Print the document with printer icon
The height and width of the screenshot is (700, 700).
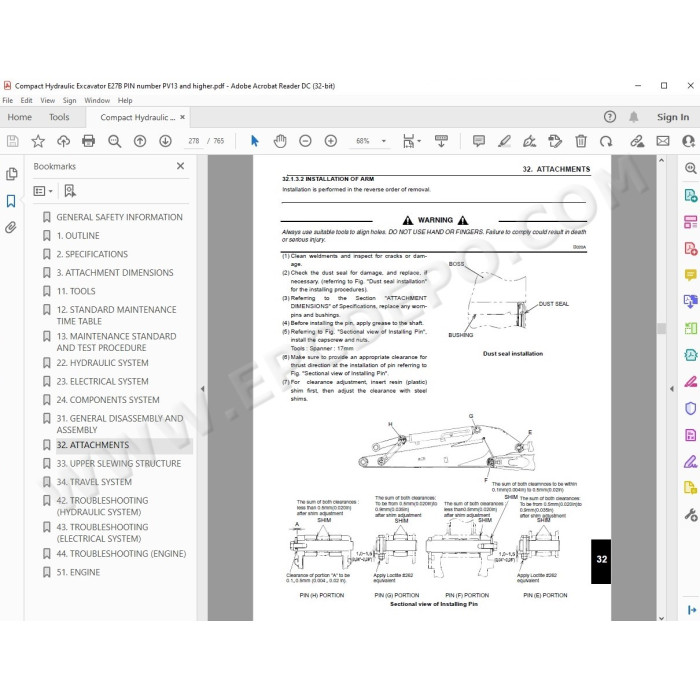[88, 141]
